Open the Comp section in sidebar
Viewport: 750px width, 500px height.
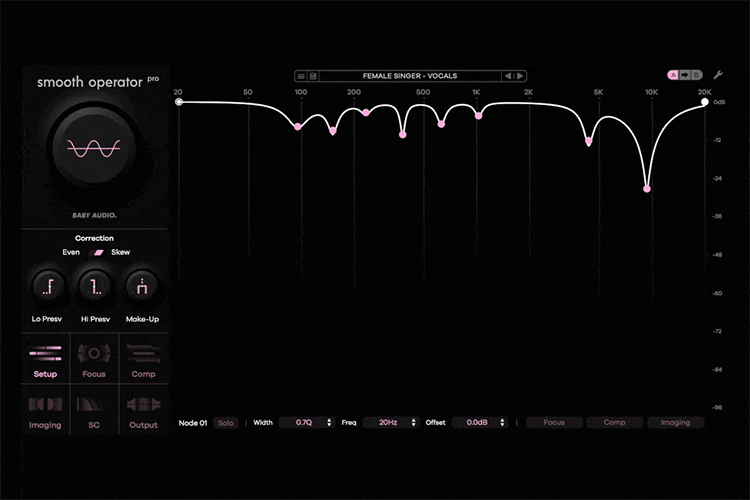coord(143,360)
